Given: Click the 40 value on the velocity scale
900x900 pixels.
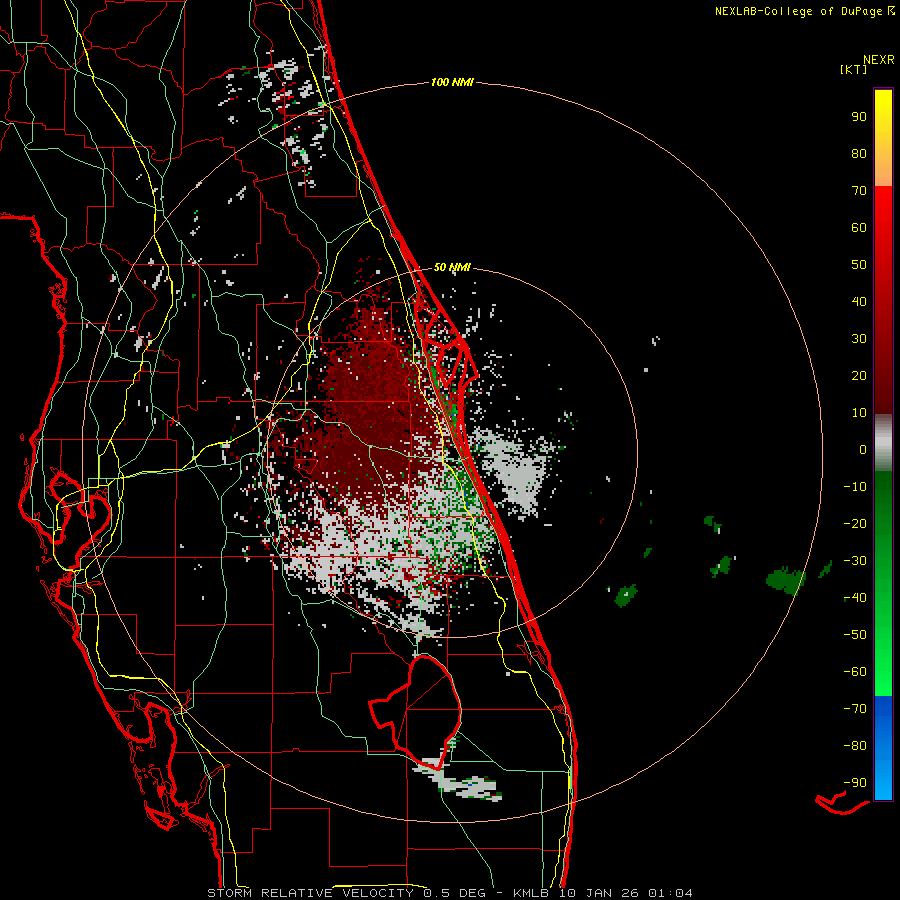Looking at the screenshot, I should click(x=859, y=301).
